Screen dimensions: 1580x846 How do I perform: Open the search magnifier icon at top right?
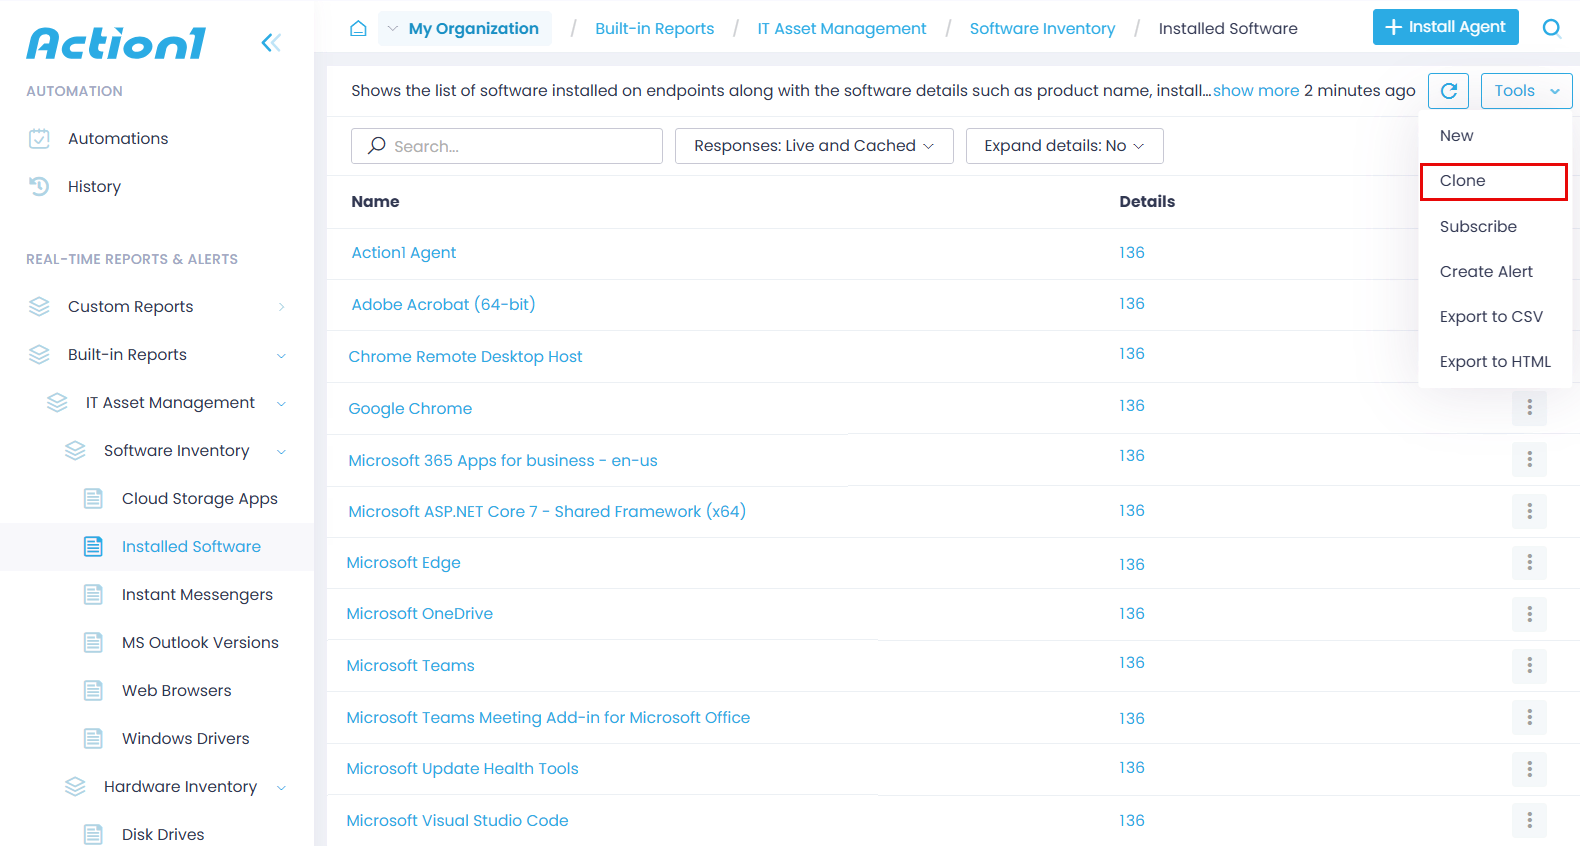pyautogui.click(x=1551, y=28)
